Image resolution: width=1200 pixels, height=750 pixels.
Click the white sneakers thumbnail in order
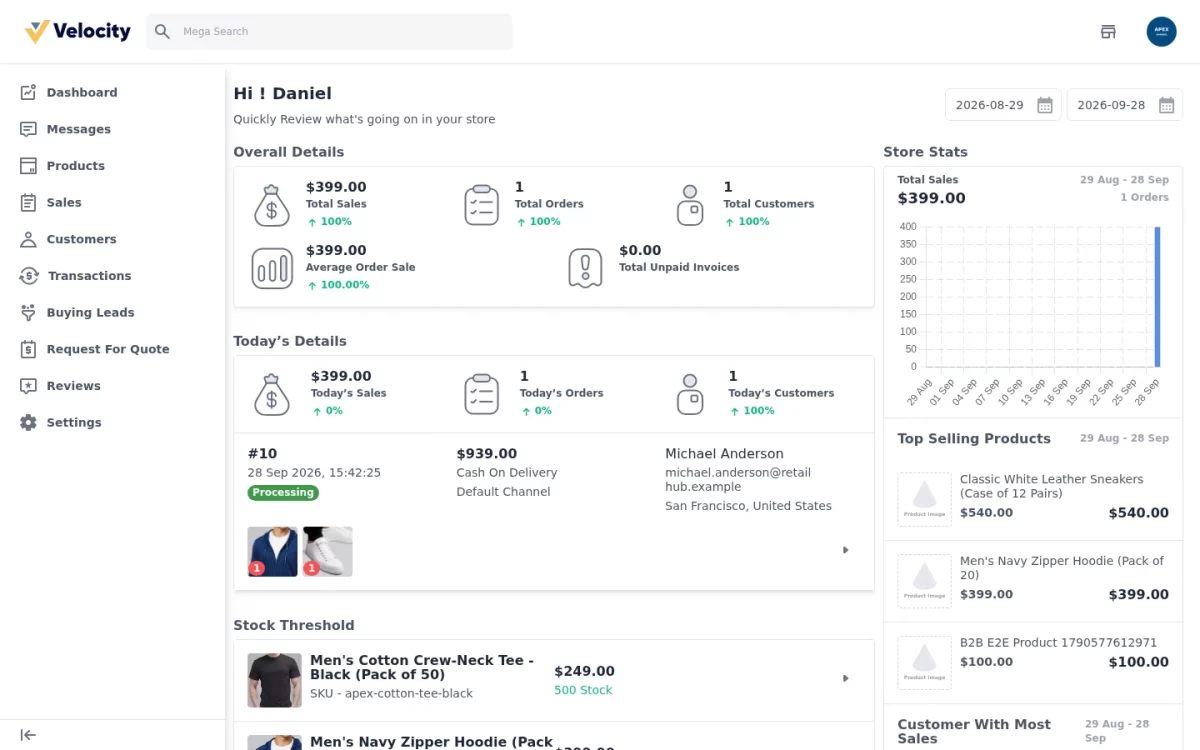pyautogui.click(x=328, y=552)
